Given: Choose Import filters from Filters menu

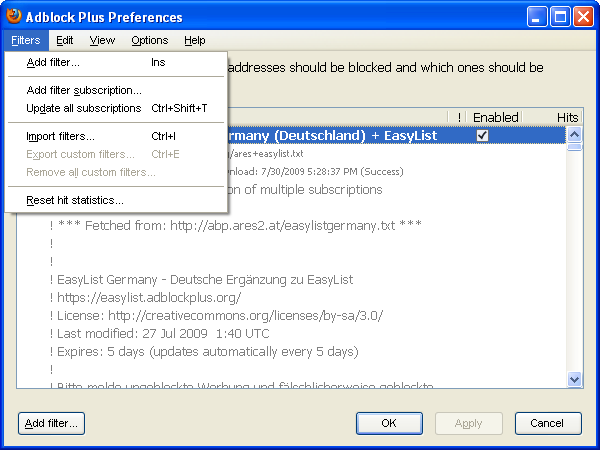Looking at the screenshot, I should point(60,136).
